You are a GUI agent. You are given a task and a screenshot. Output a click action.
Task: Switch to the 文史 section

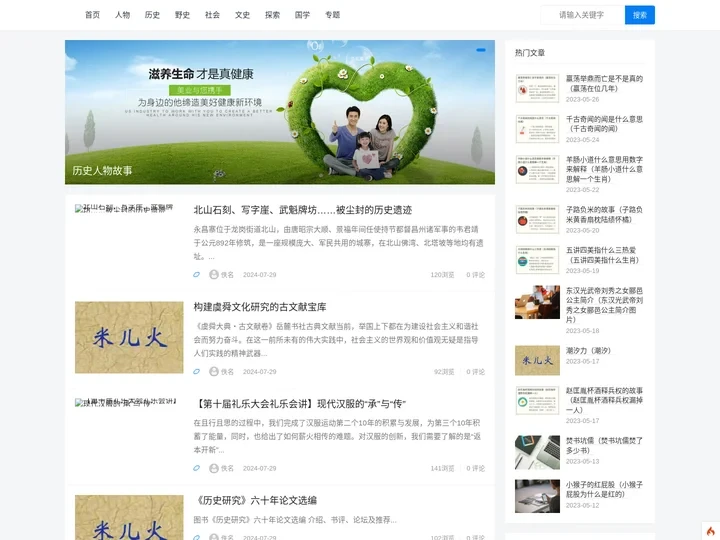pyautogui.click(x=242, y=15)
